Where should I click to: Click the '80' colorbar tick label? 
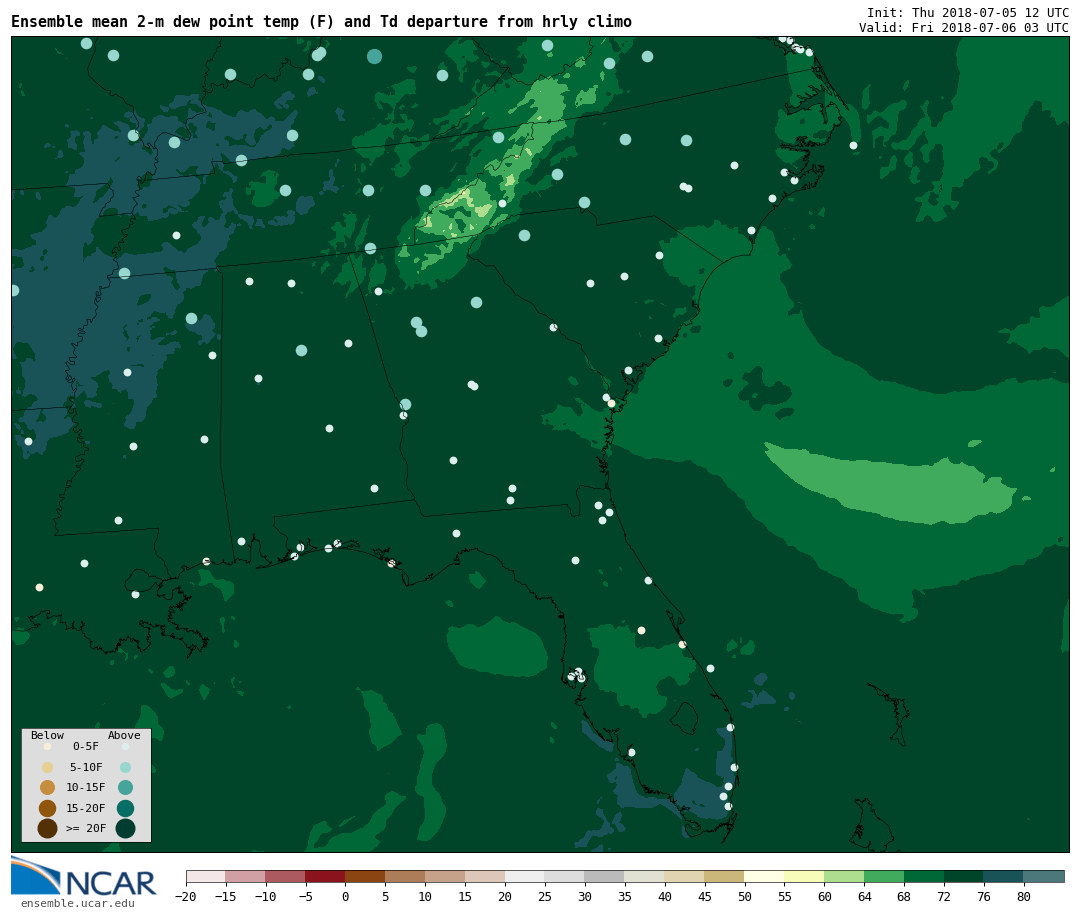[x=1024, y=896]
